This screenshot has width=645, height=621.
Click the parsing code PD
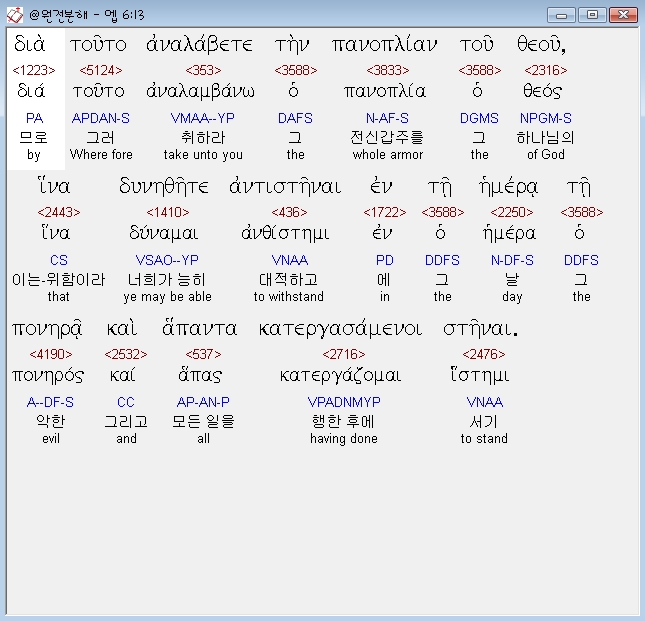pos(385,260)
